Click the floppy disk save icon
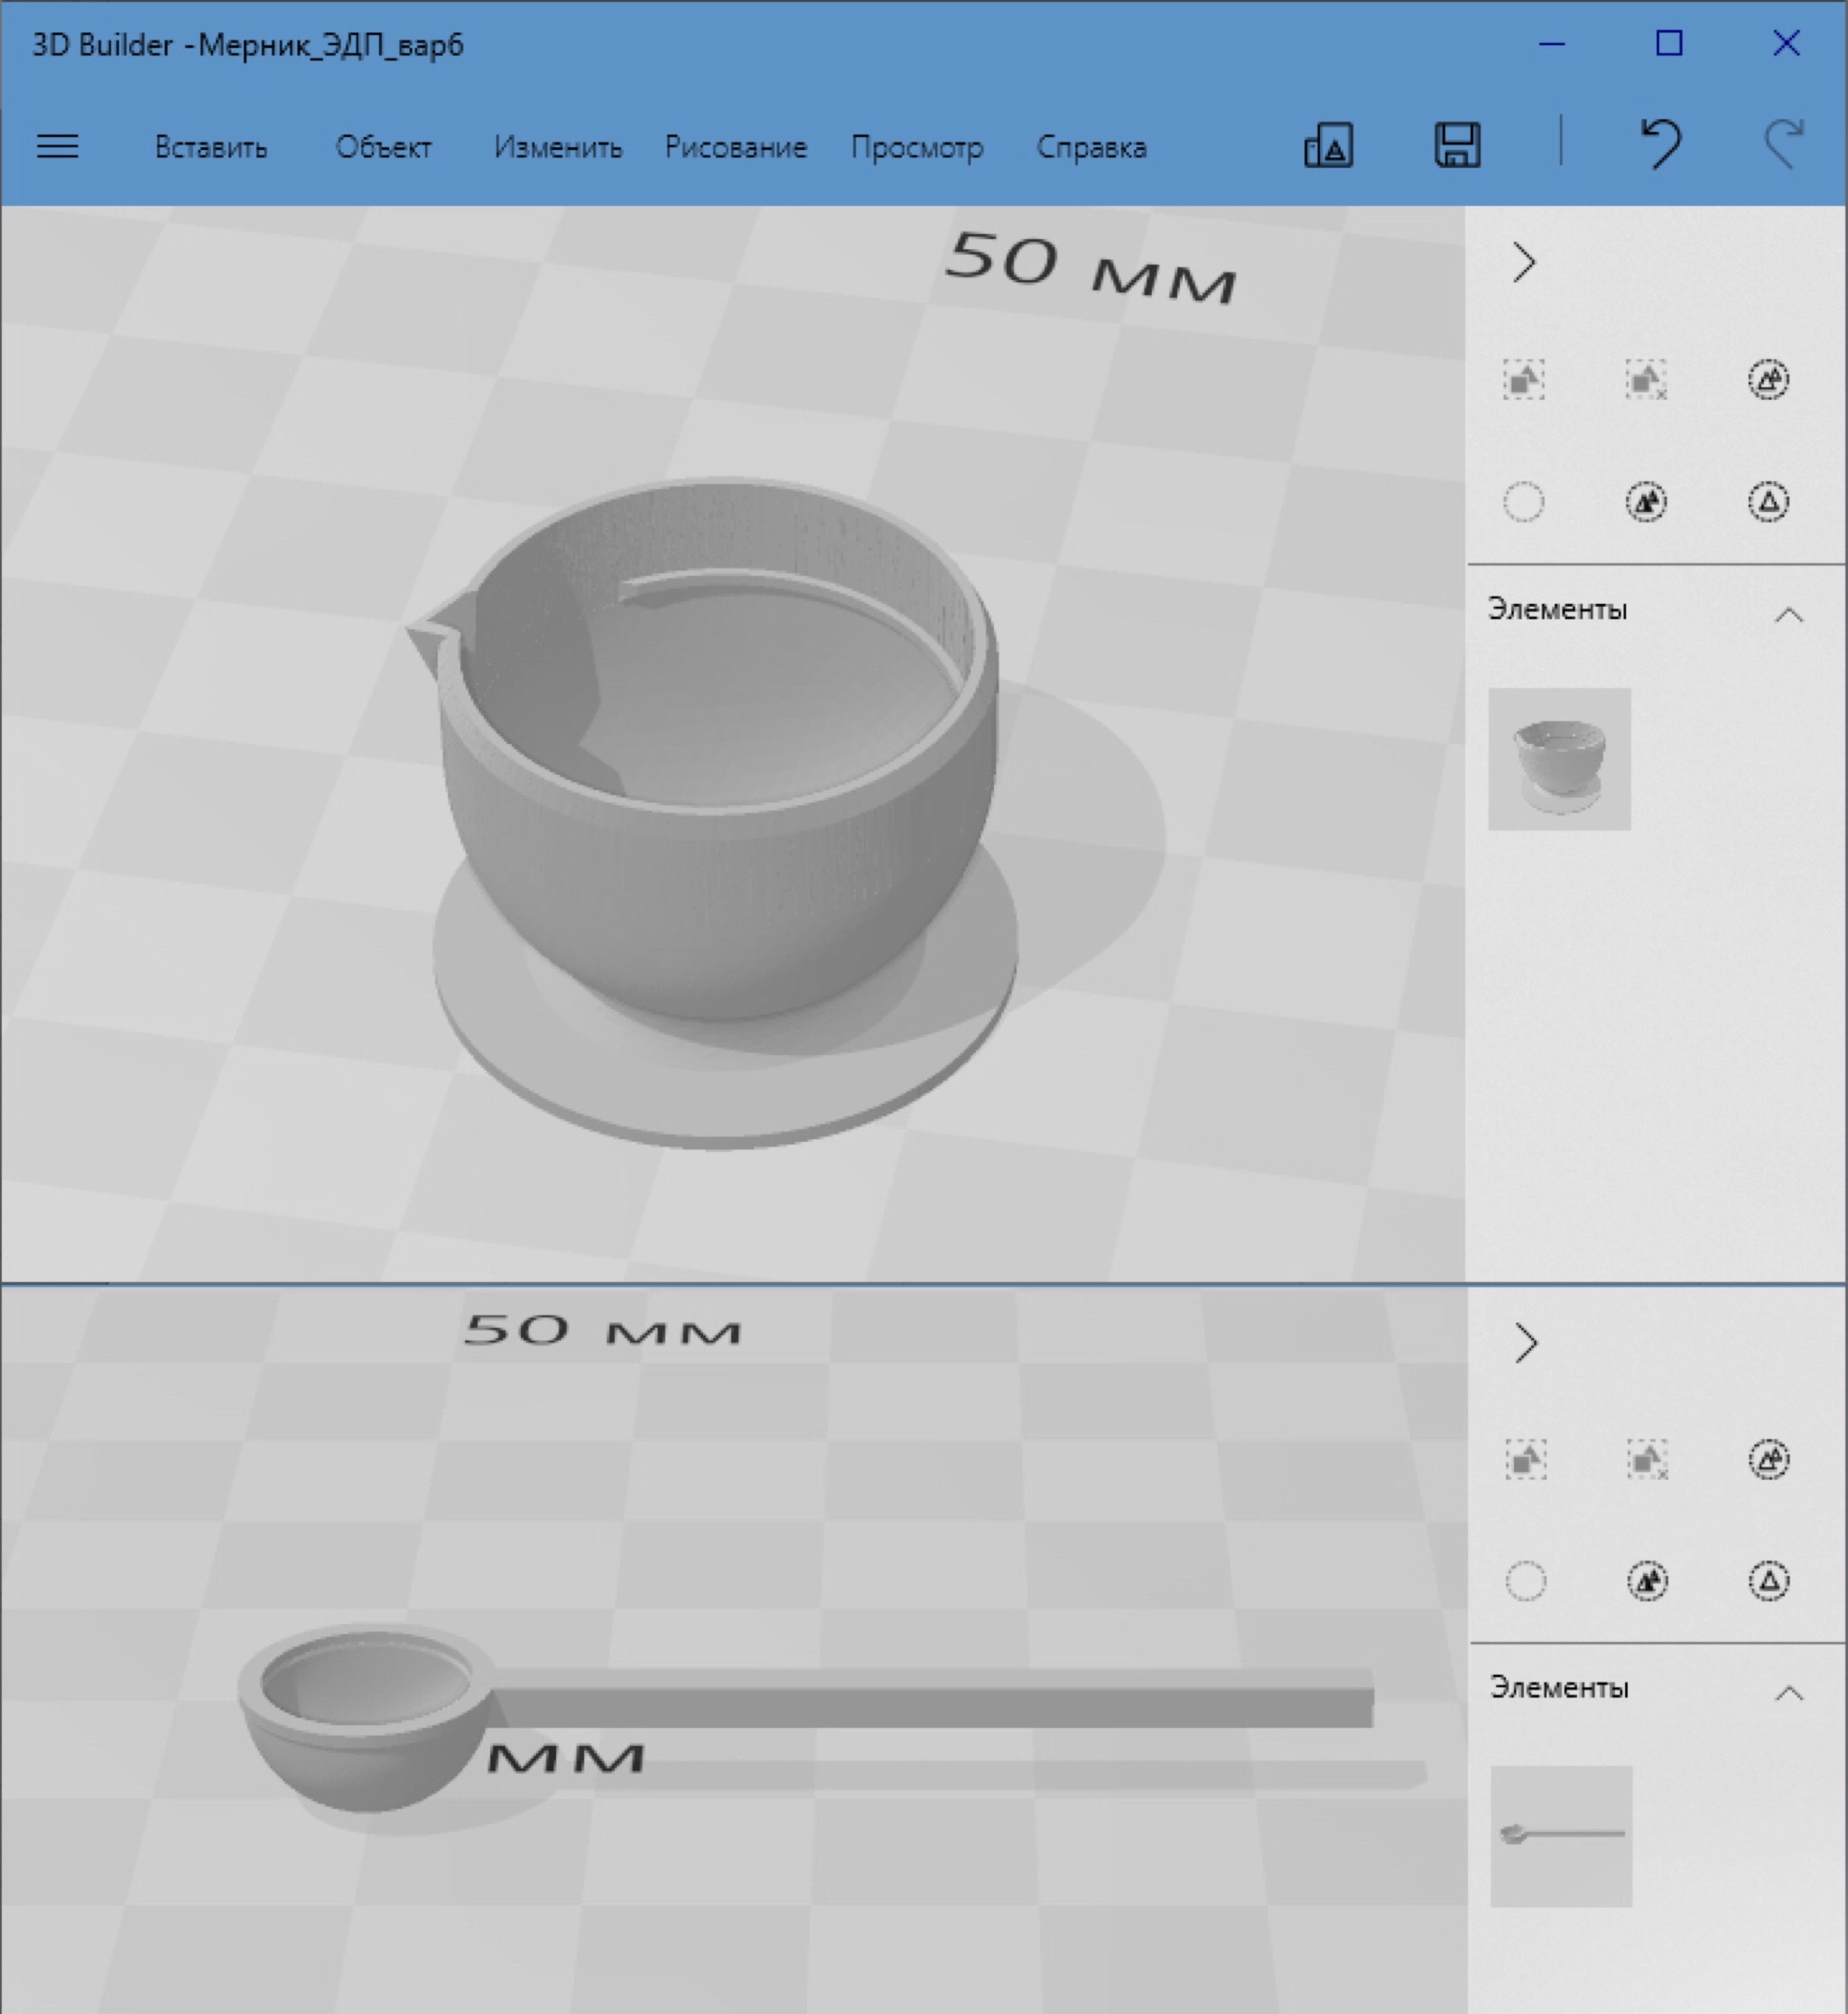1848x2014 pixels. click(1457, 146)
